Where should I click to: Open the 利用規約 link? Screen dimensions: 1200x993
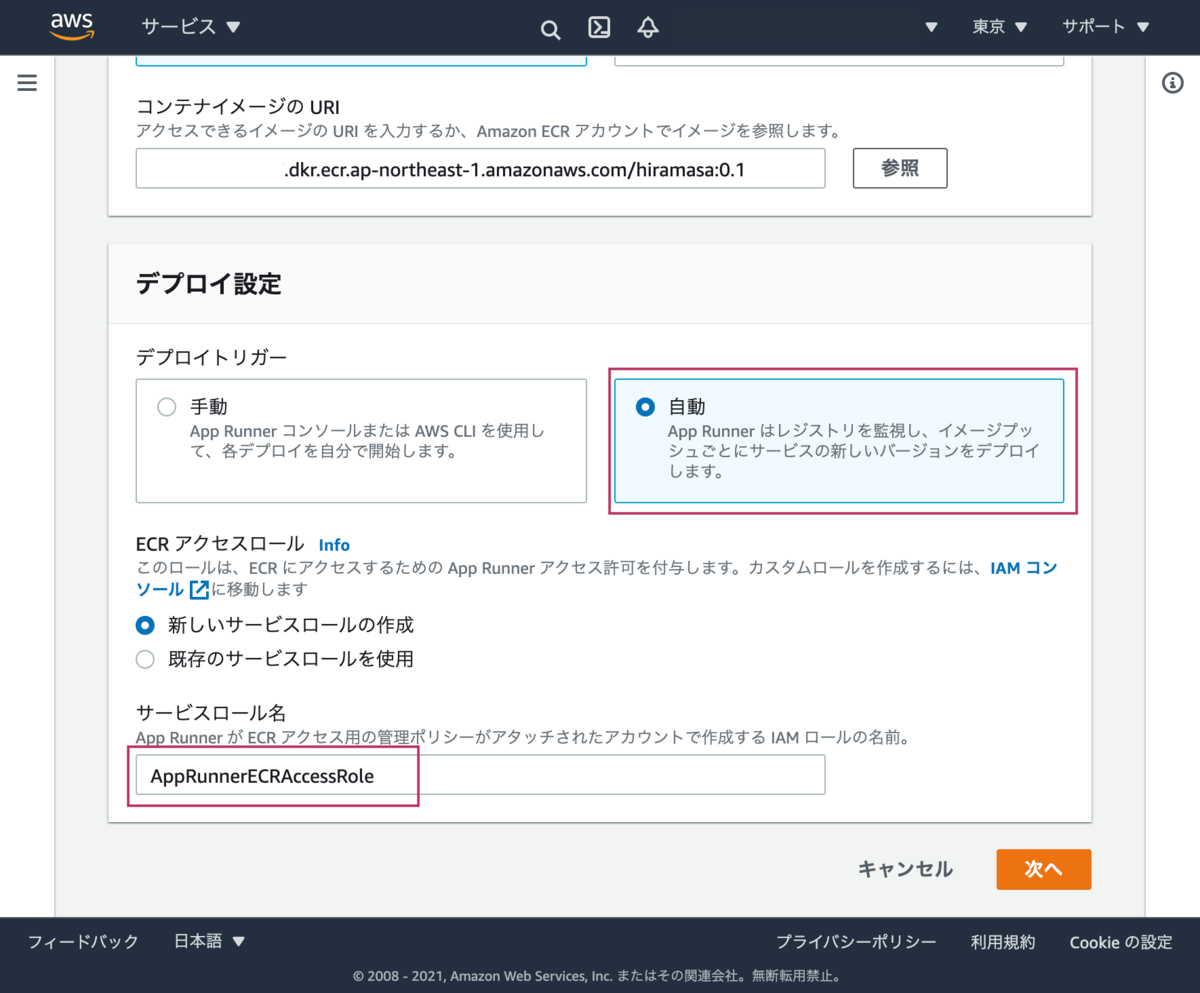(x=1003, y=941)
